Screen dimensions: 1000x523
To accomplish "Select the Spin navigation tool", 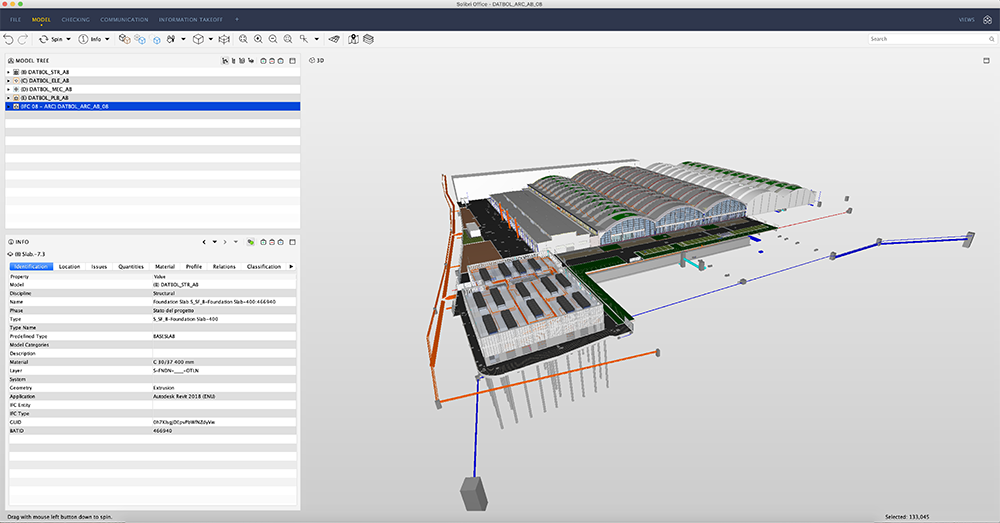I will tap(50, 39).
